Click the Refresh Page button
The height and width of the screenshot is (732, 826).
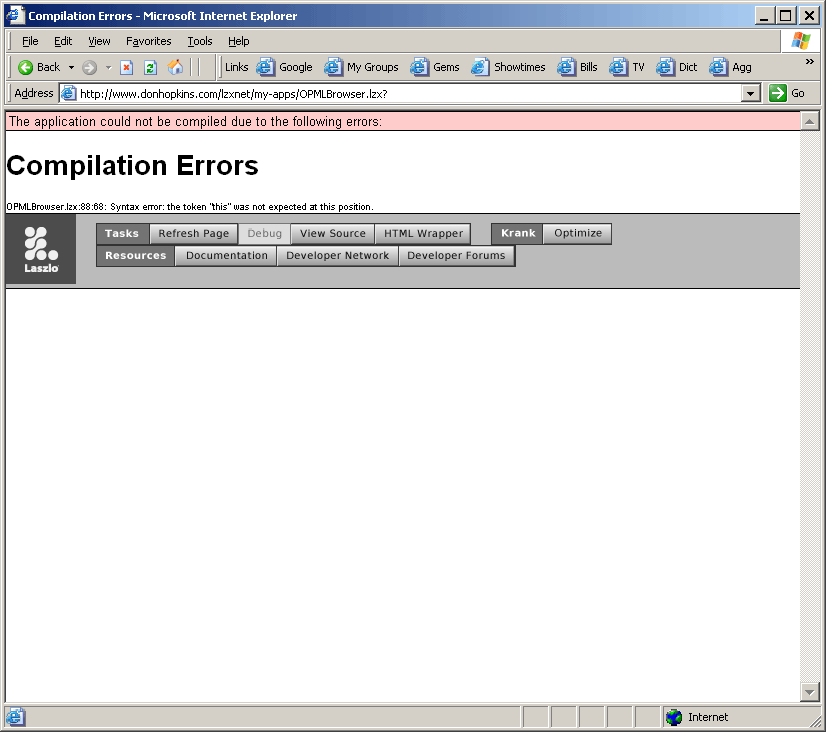click(193, 233)
